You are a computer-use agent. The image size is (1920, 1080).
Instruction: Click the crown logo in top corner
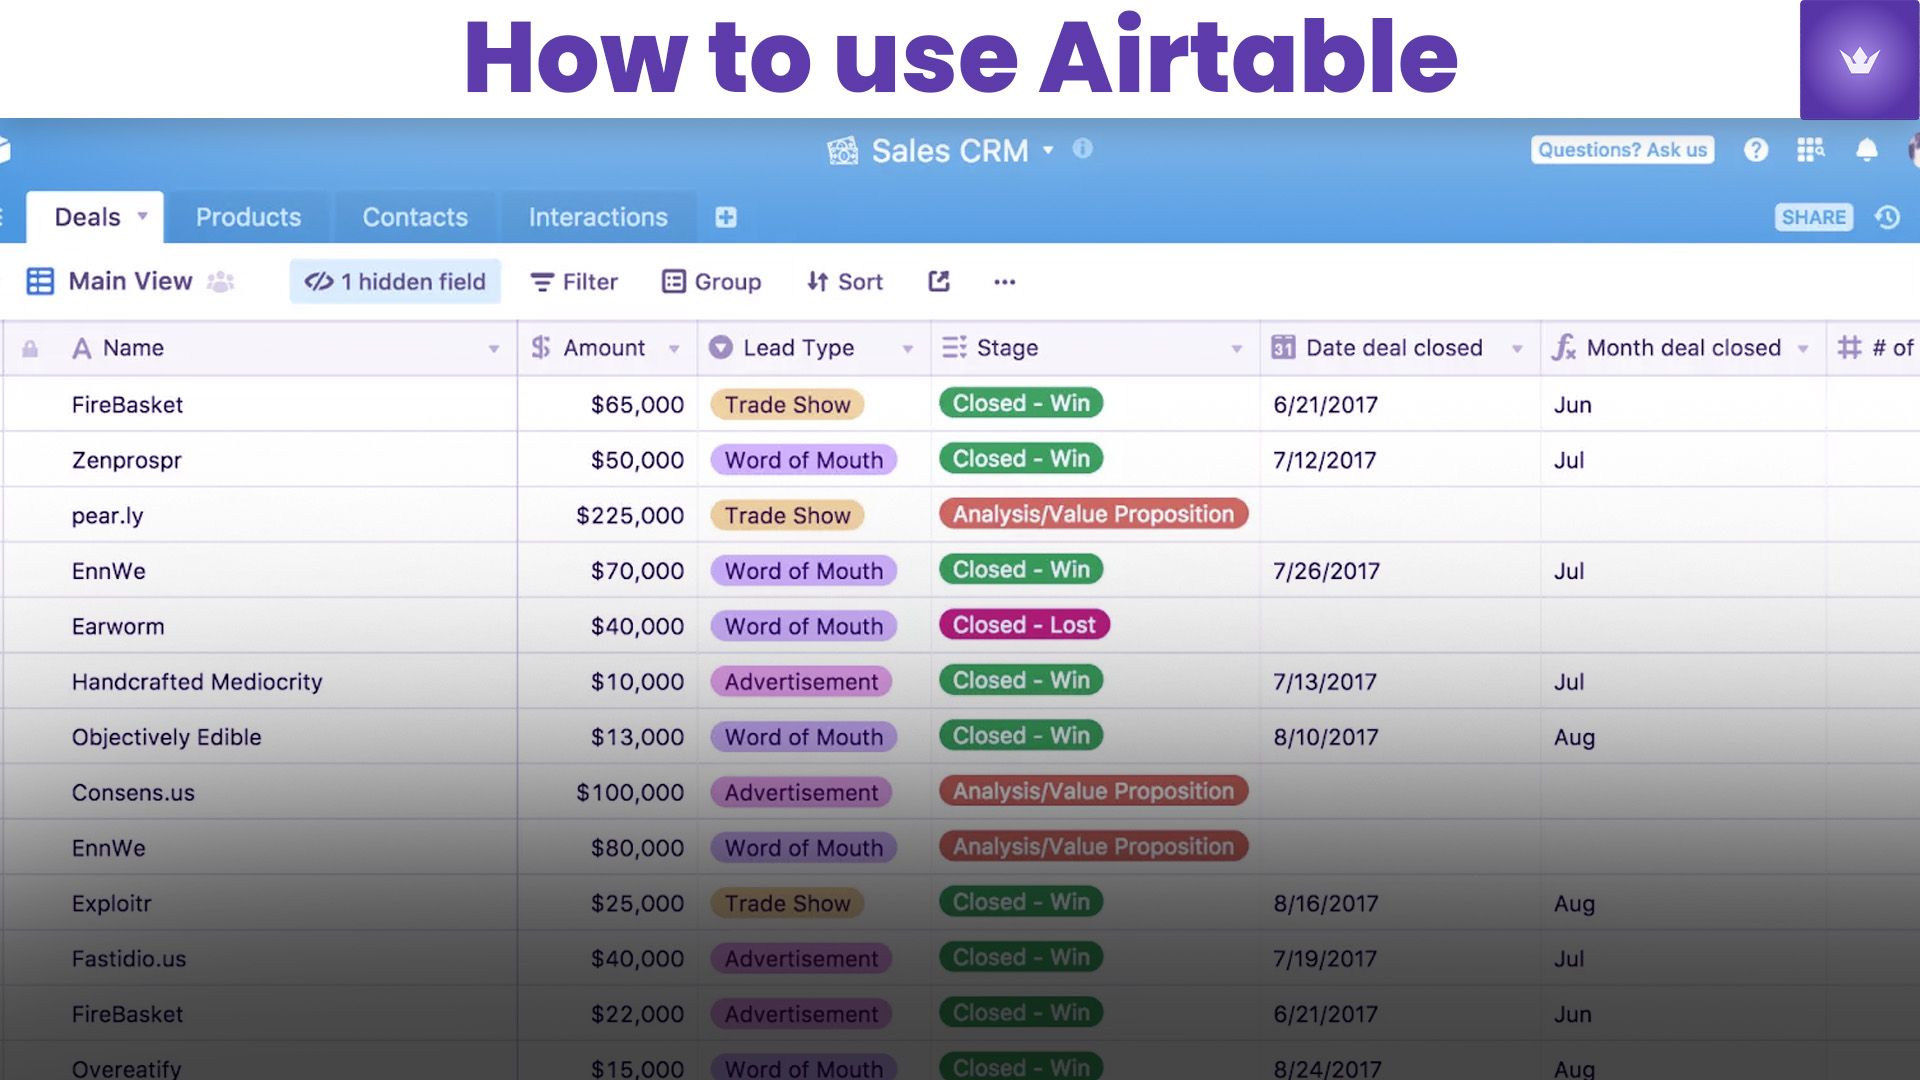click(x=1859, y=60)
